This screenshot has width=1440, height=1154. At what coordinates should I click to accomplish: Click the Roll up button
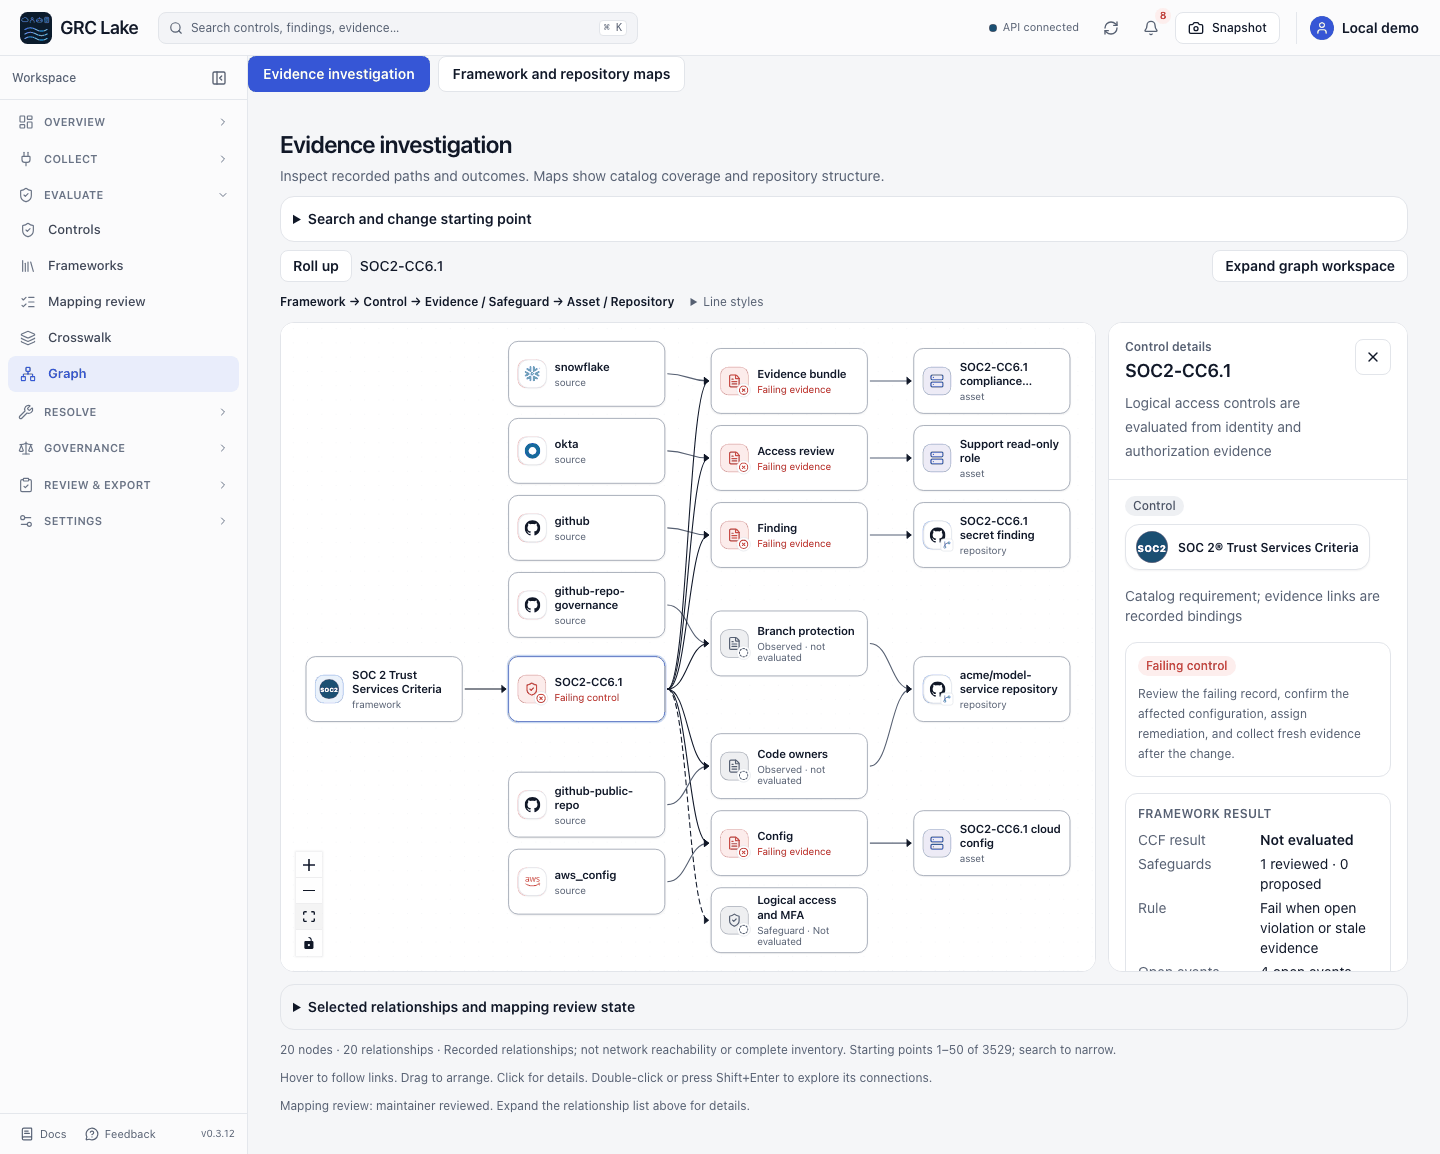316,266
